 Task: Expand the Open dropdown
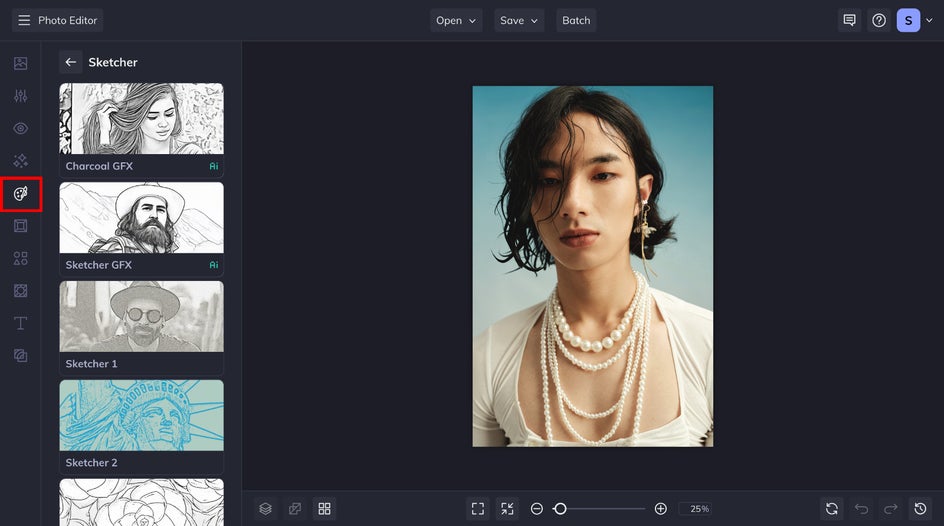pyautogui.click(x=456, y=20)
